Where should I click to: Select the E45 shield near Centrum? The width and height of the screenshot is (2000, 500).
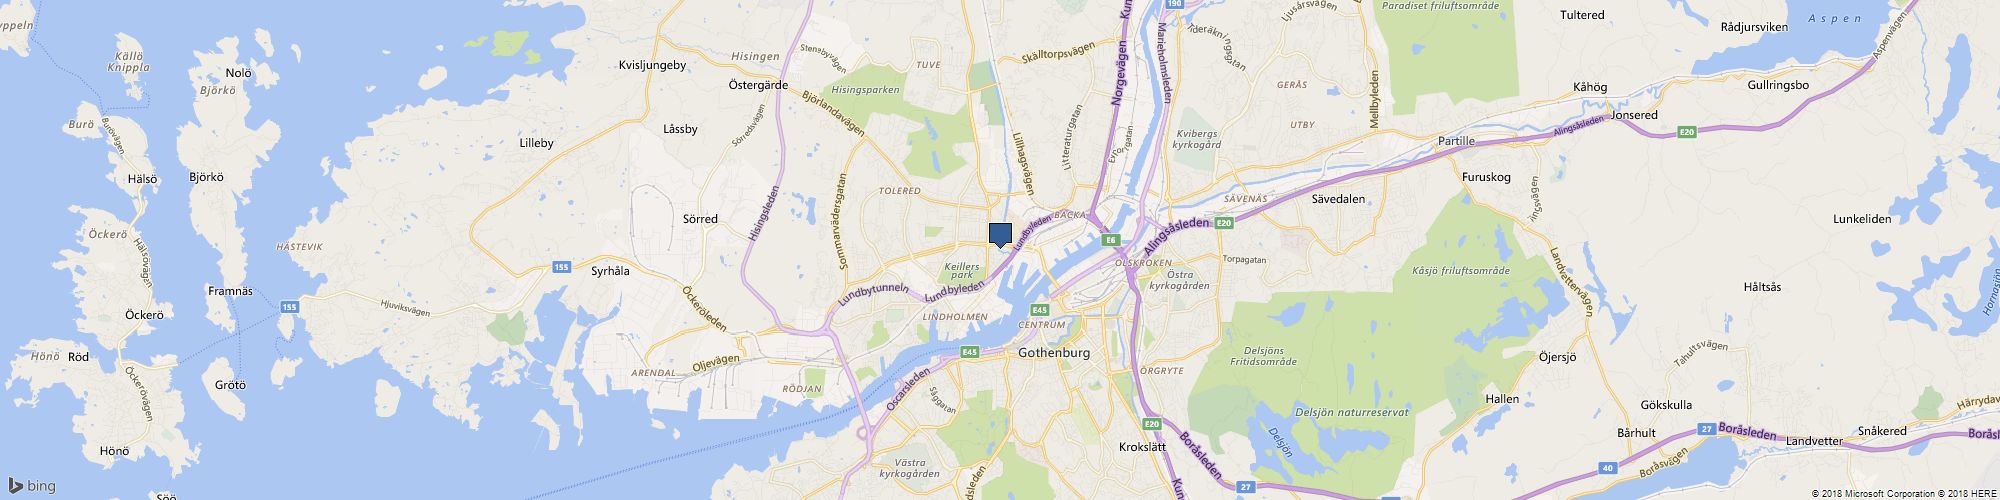[1039, 310]
